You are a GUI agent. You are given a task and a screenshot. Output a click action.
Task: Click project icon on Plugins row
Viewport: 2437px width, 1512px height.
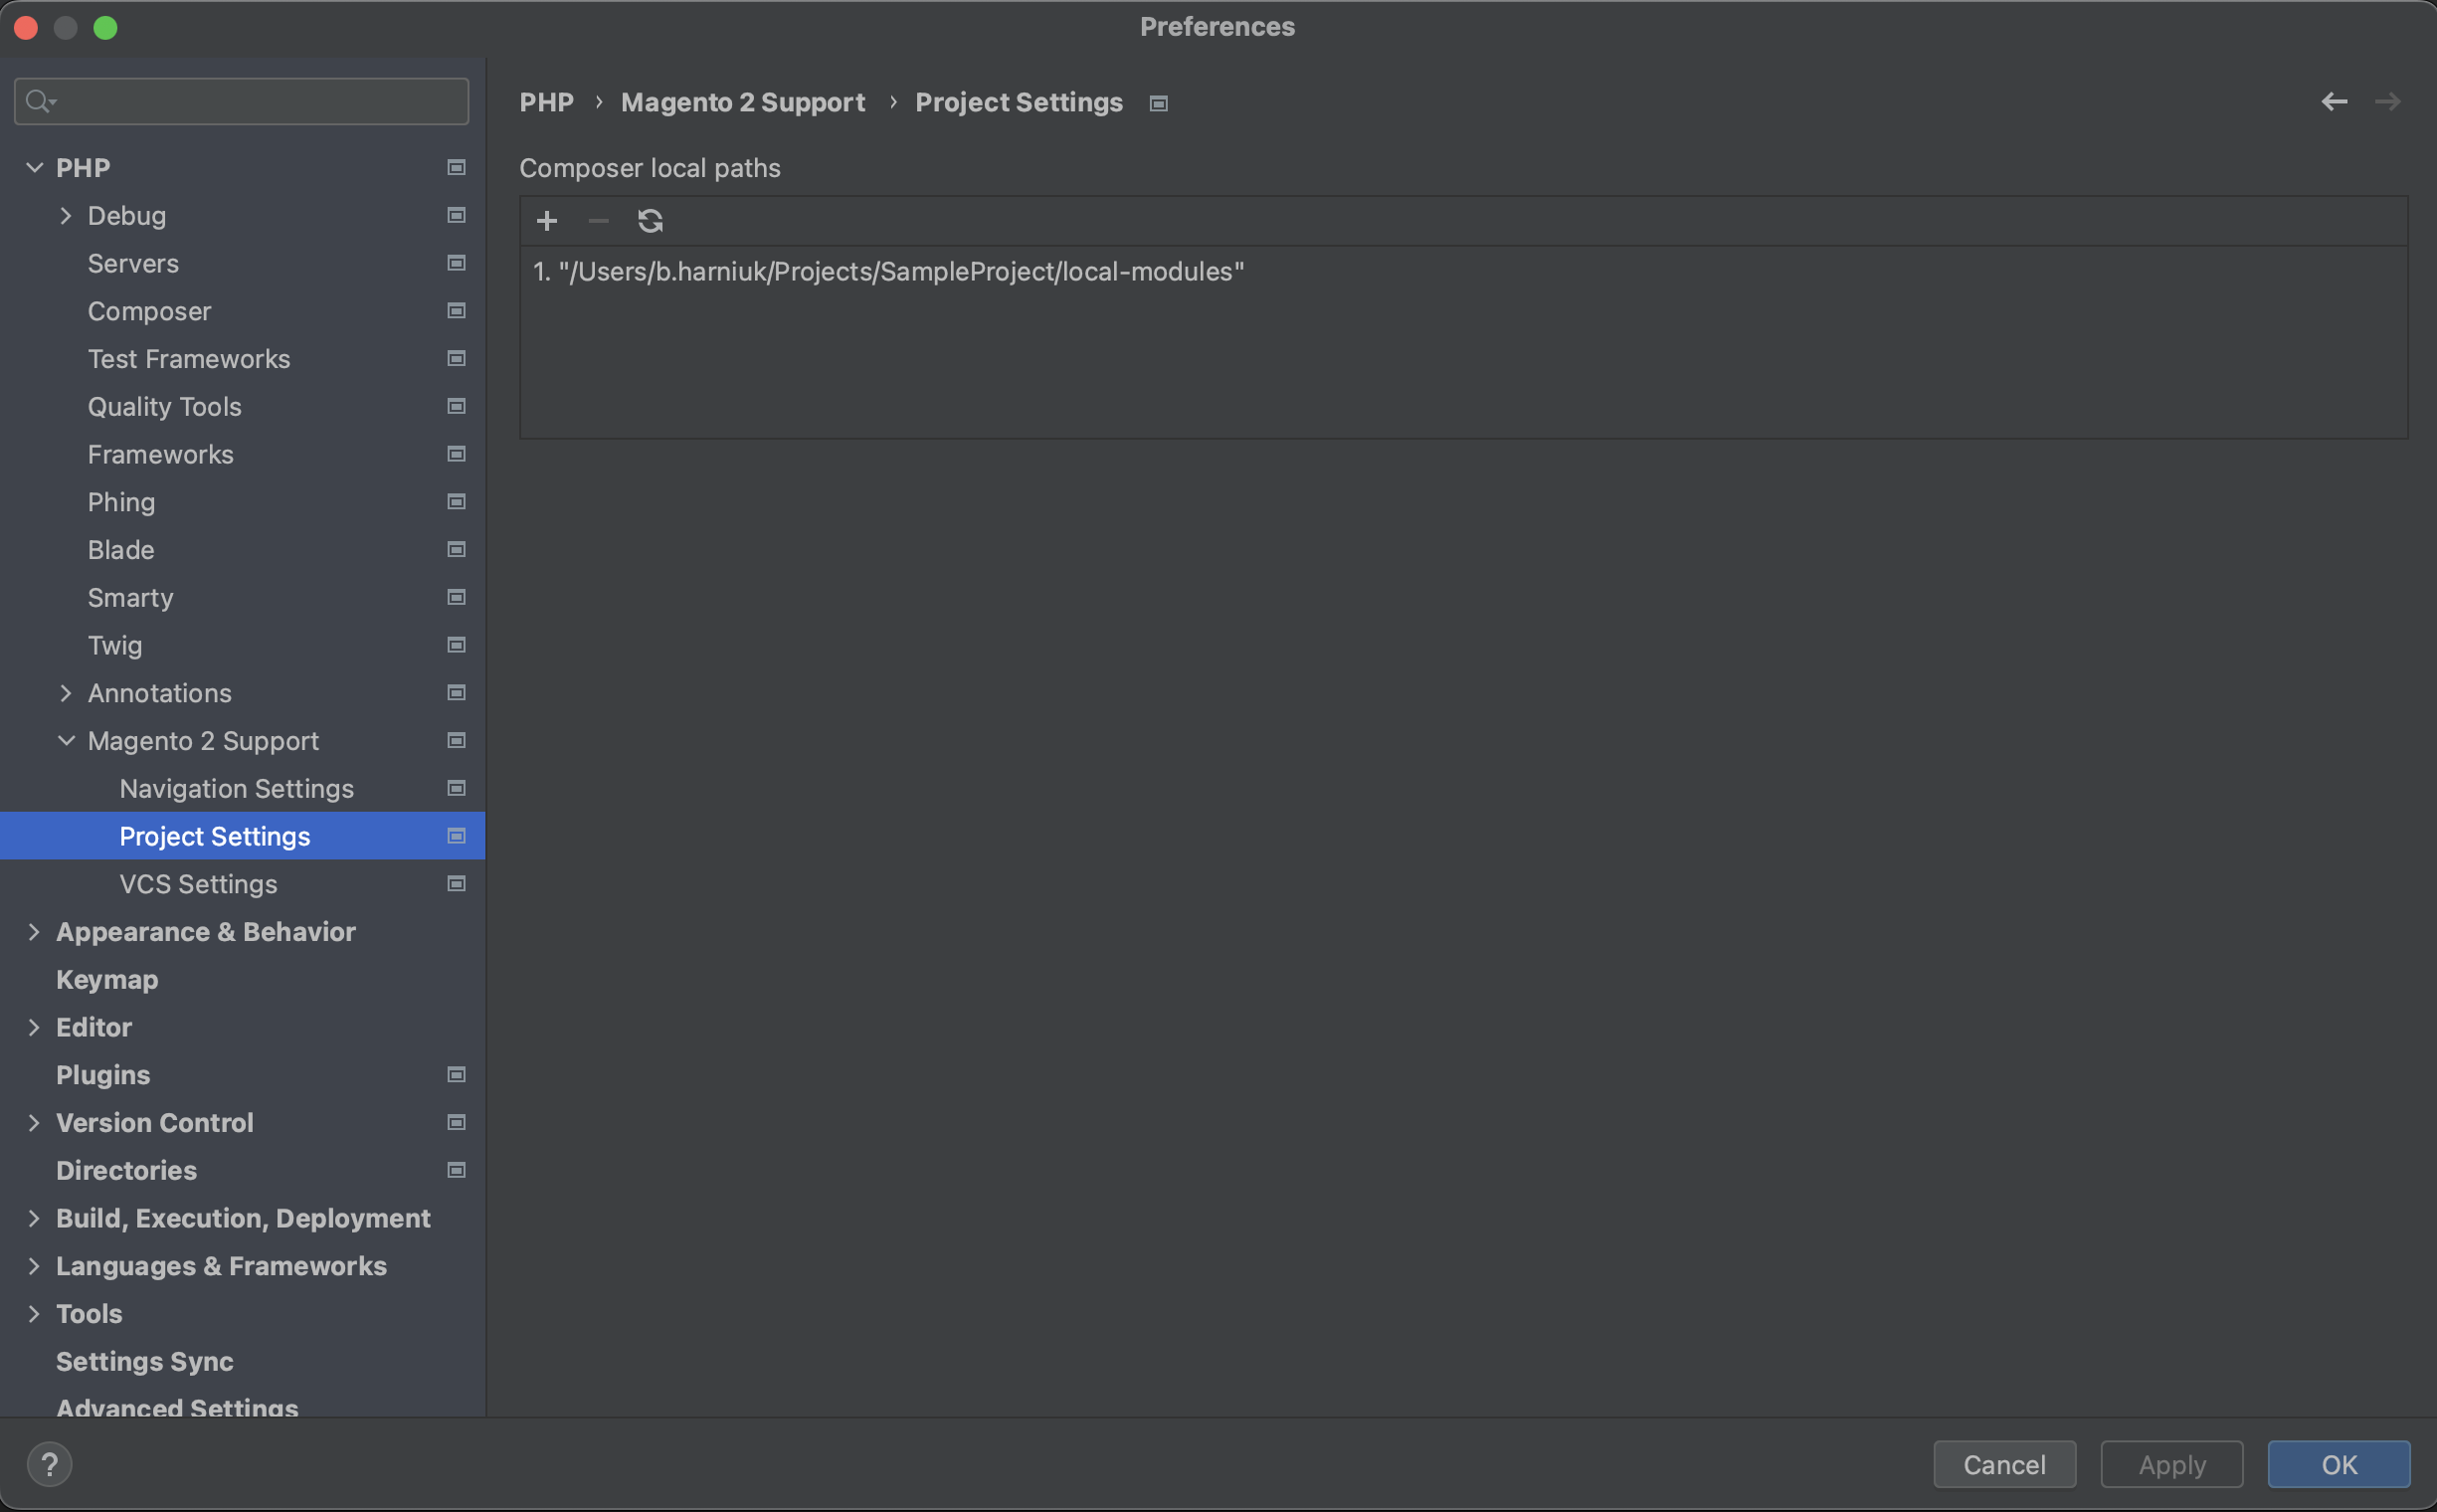point(456,1075)
